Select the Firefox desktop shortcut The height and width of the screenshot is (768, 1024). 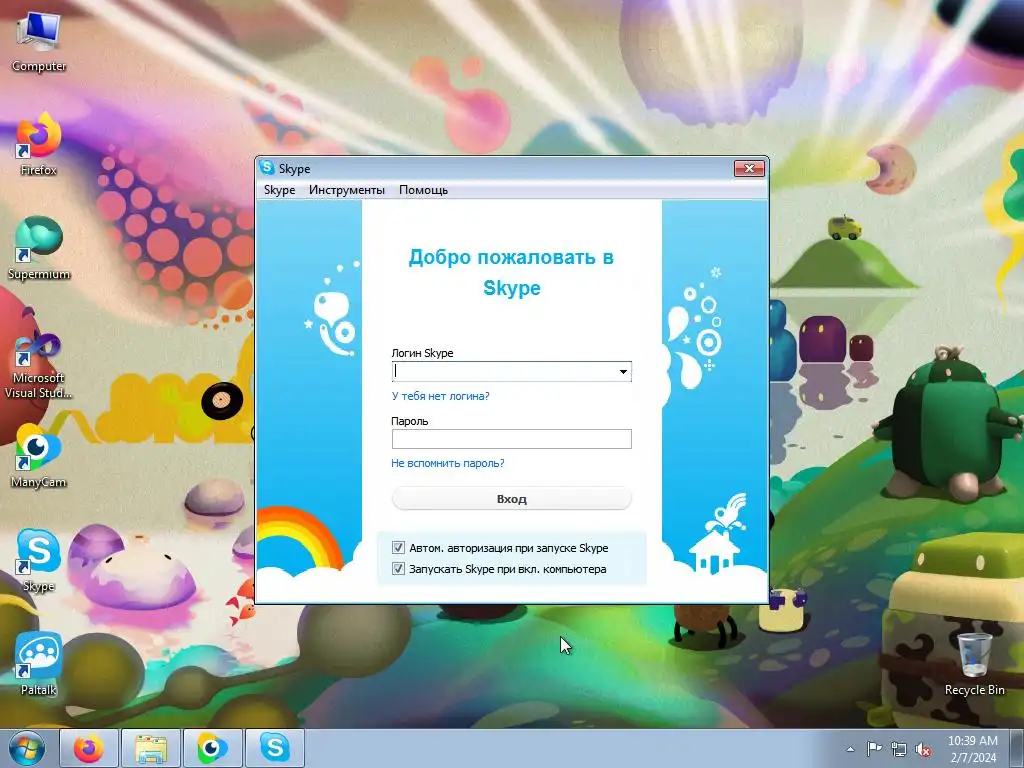39,144
